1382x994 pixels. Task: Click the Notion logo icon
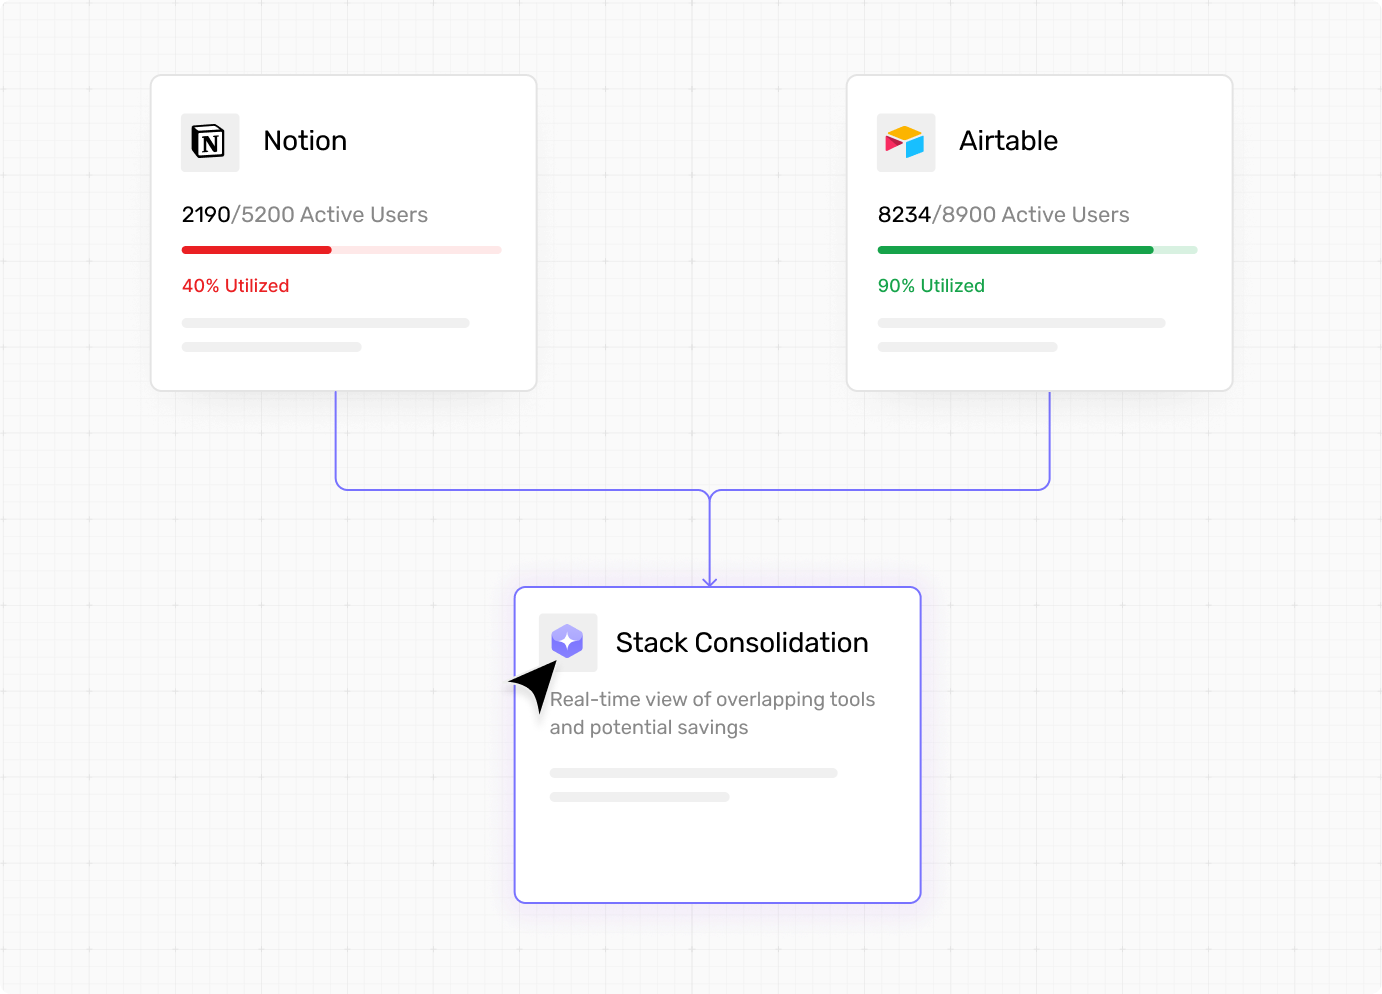(x=210, y=142)
